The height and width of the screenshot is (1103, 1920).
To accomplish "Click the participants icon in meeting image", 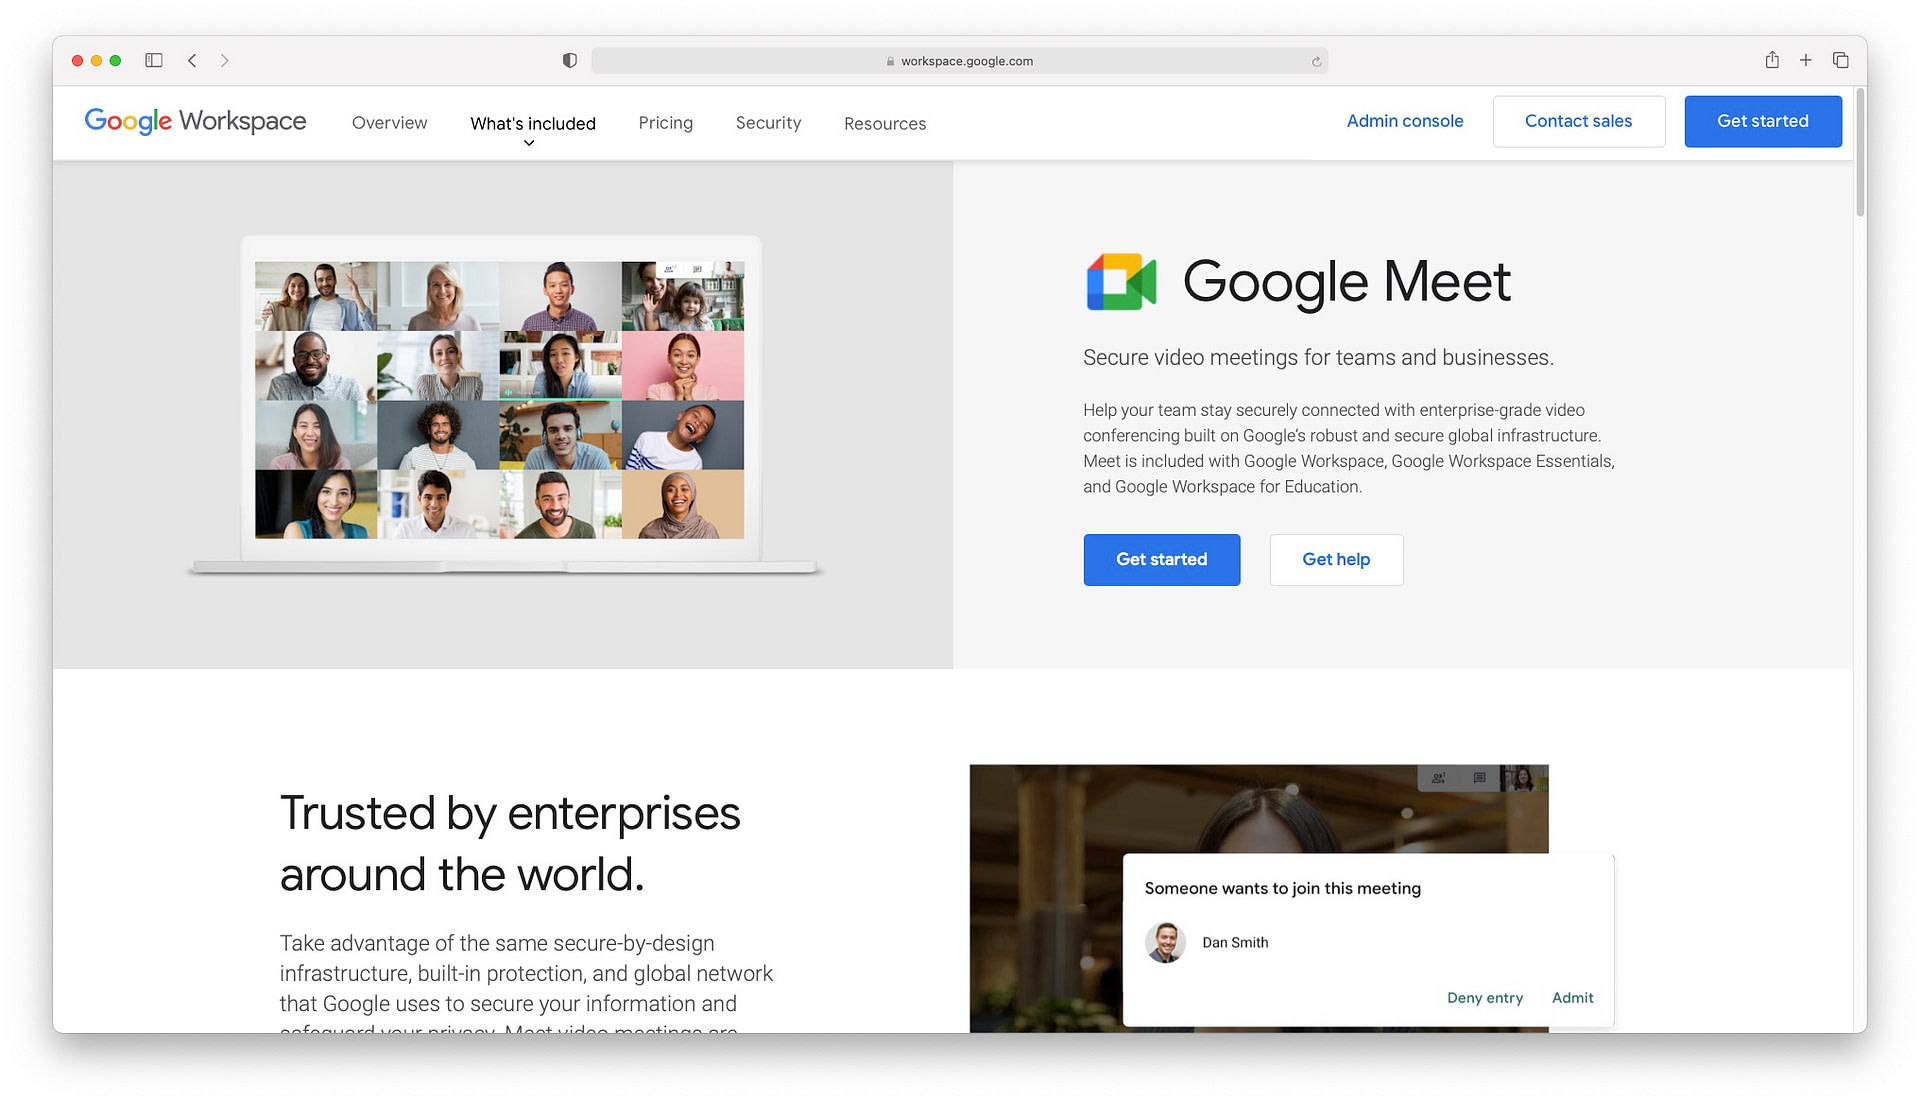I will (x=1438, y=778).
